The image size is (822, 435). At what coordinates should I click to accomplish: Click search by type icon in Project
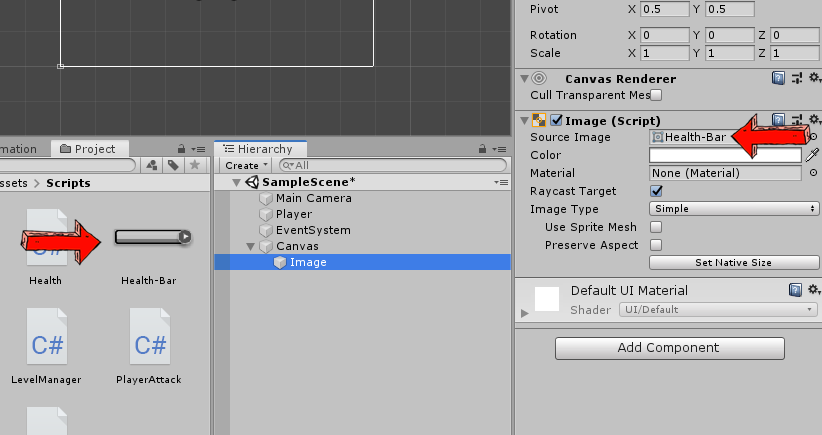pyautogui.click(x=151, y=165)
